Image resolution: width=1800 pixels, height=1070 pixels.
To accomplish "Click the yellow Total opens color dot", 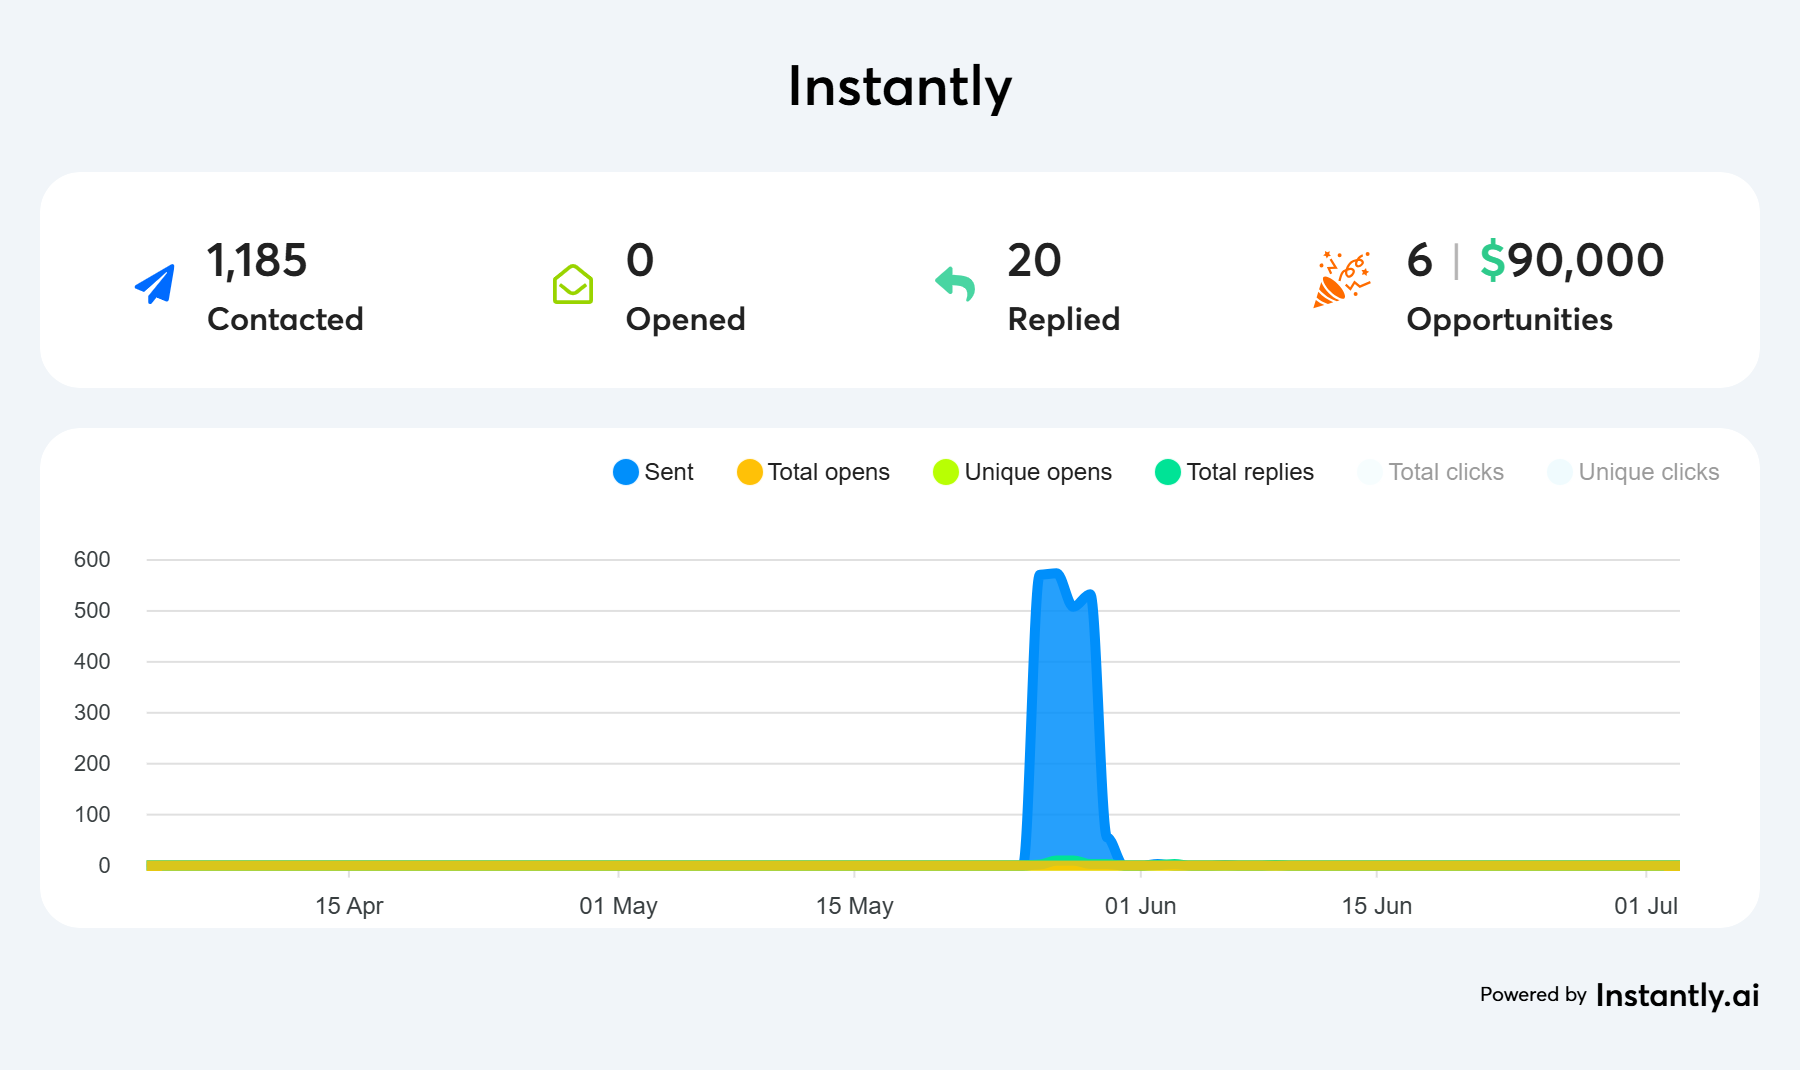I will [x=749, y=472].
